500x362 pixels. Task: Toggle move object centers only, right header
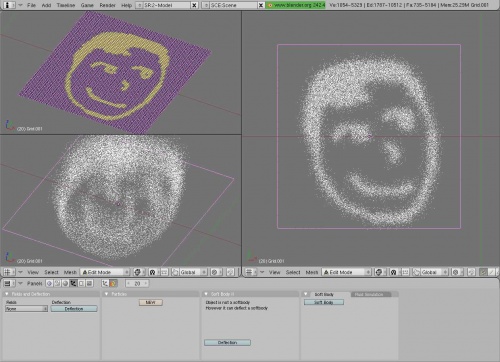tap(405, 272)
